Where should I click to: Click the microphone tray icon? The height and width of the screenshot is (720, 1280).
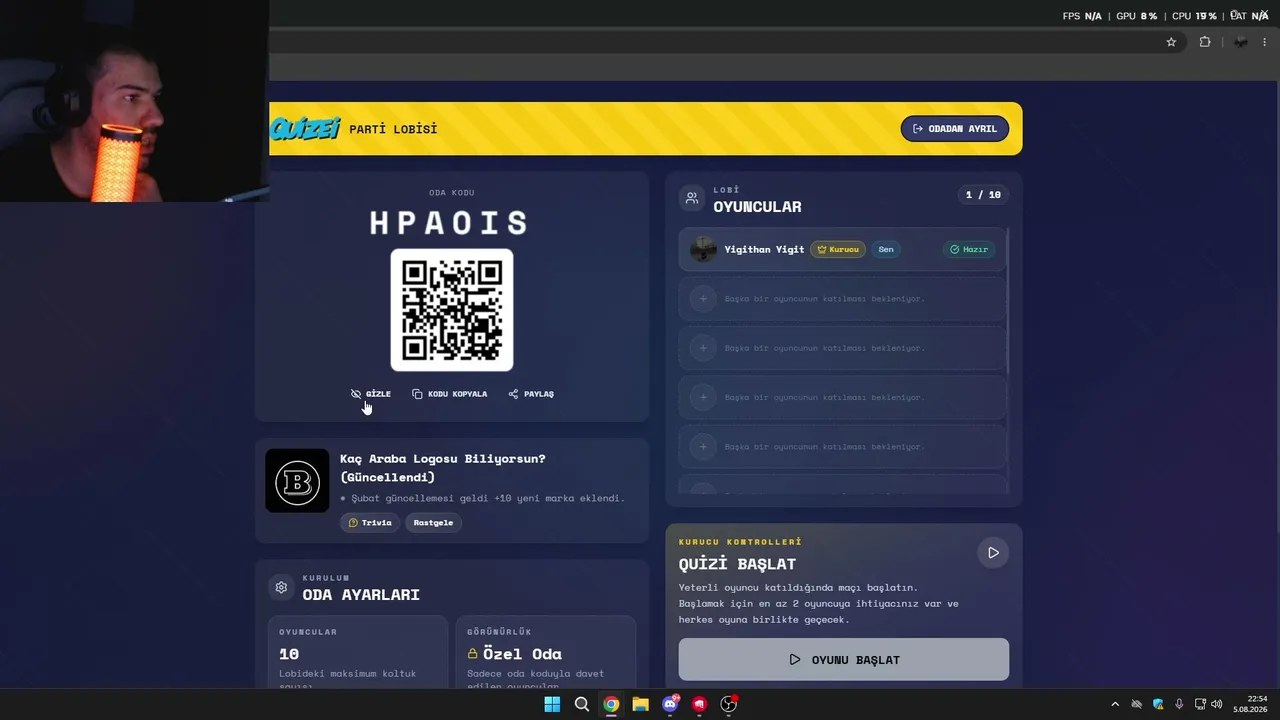1179,704
